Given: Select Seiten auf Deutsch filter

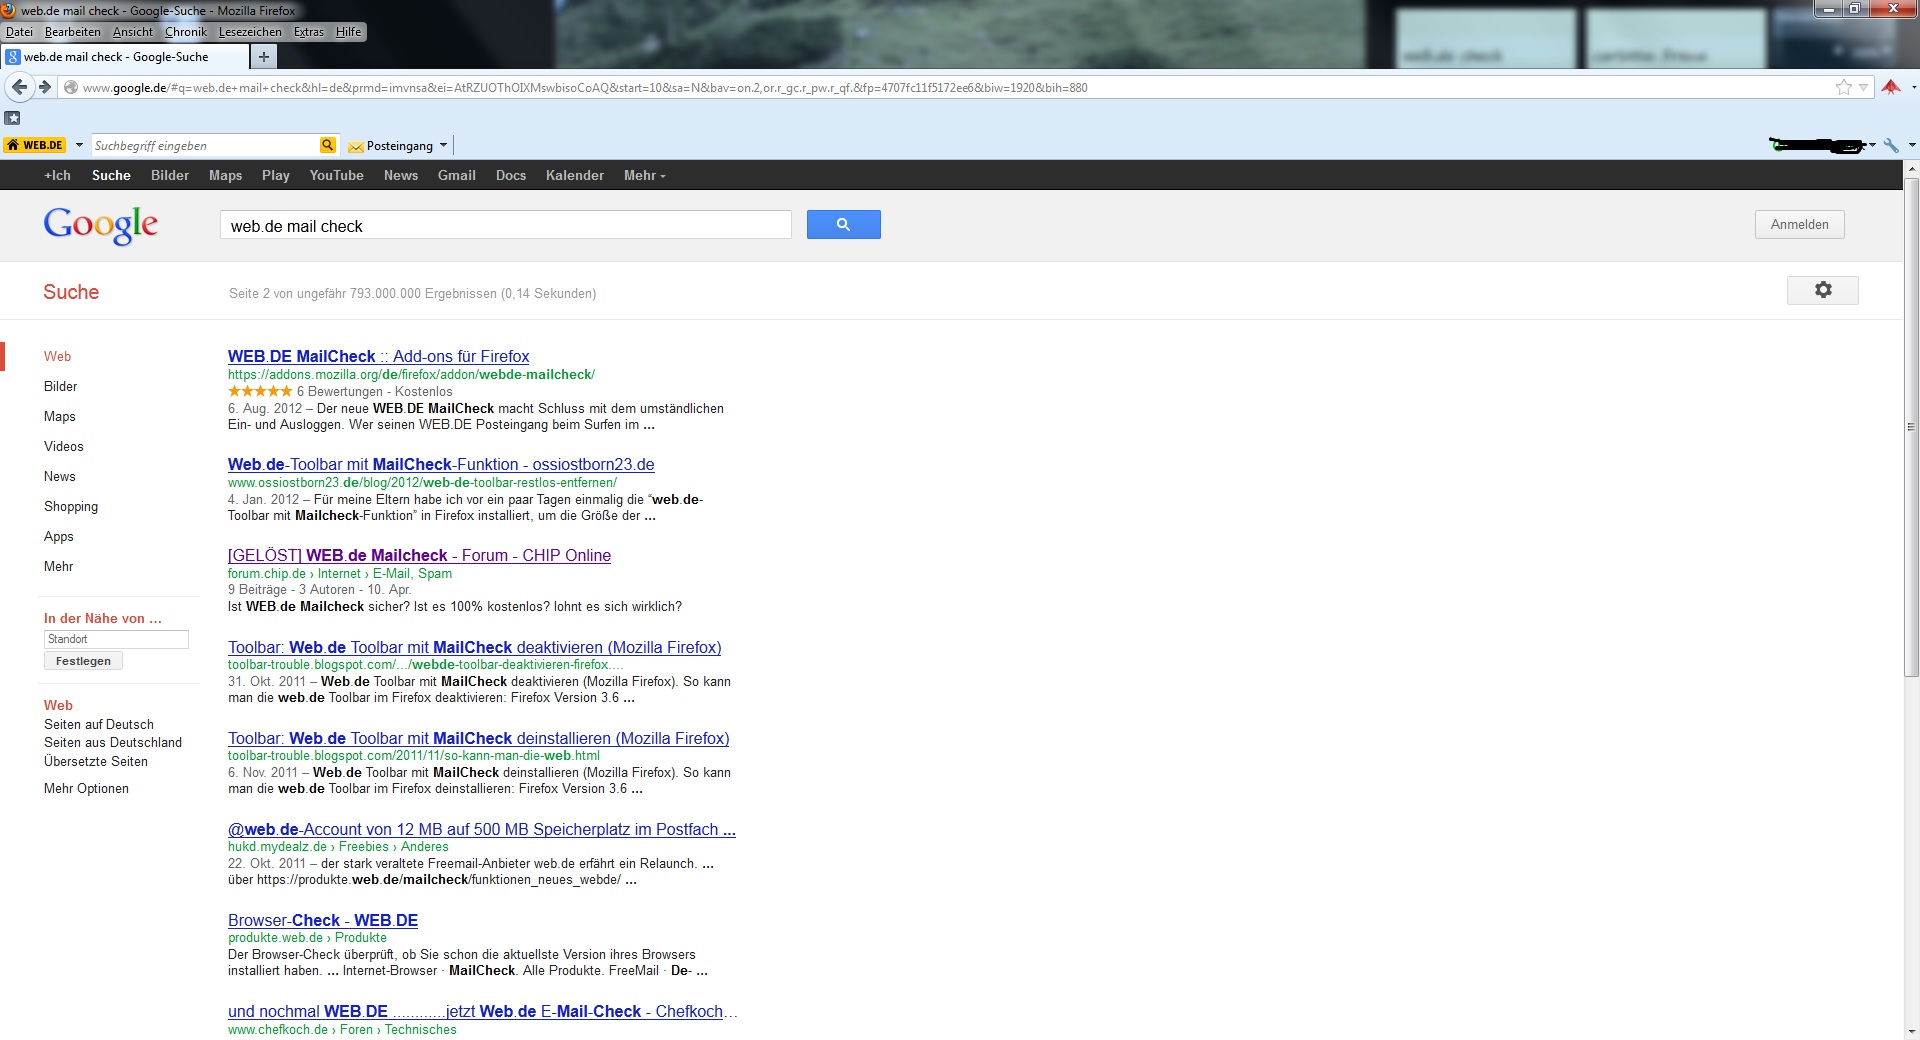Looking at the screenshot, I should (x=99, y=724).
